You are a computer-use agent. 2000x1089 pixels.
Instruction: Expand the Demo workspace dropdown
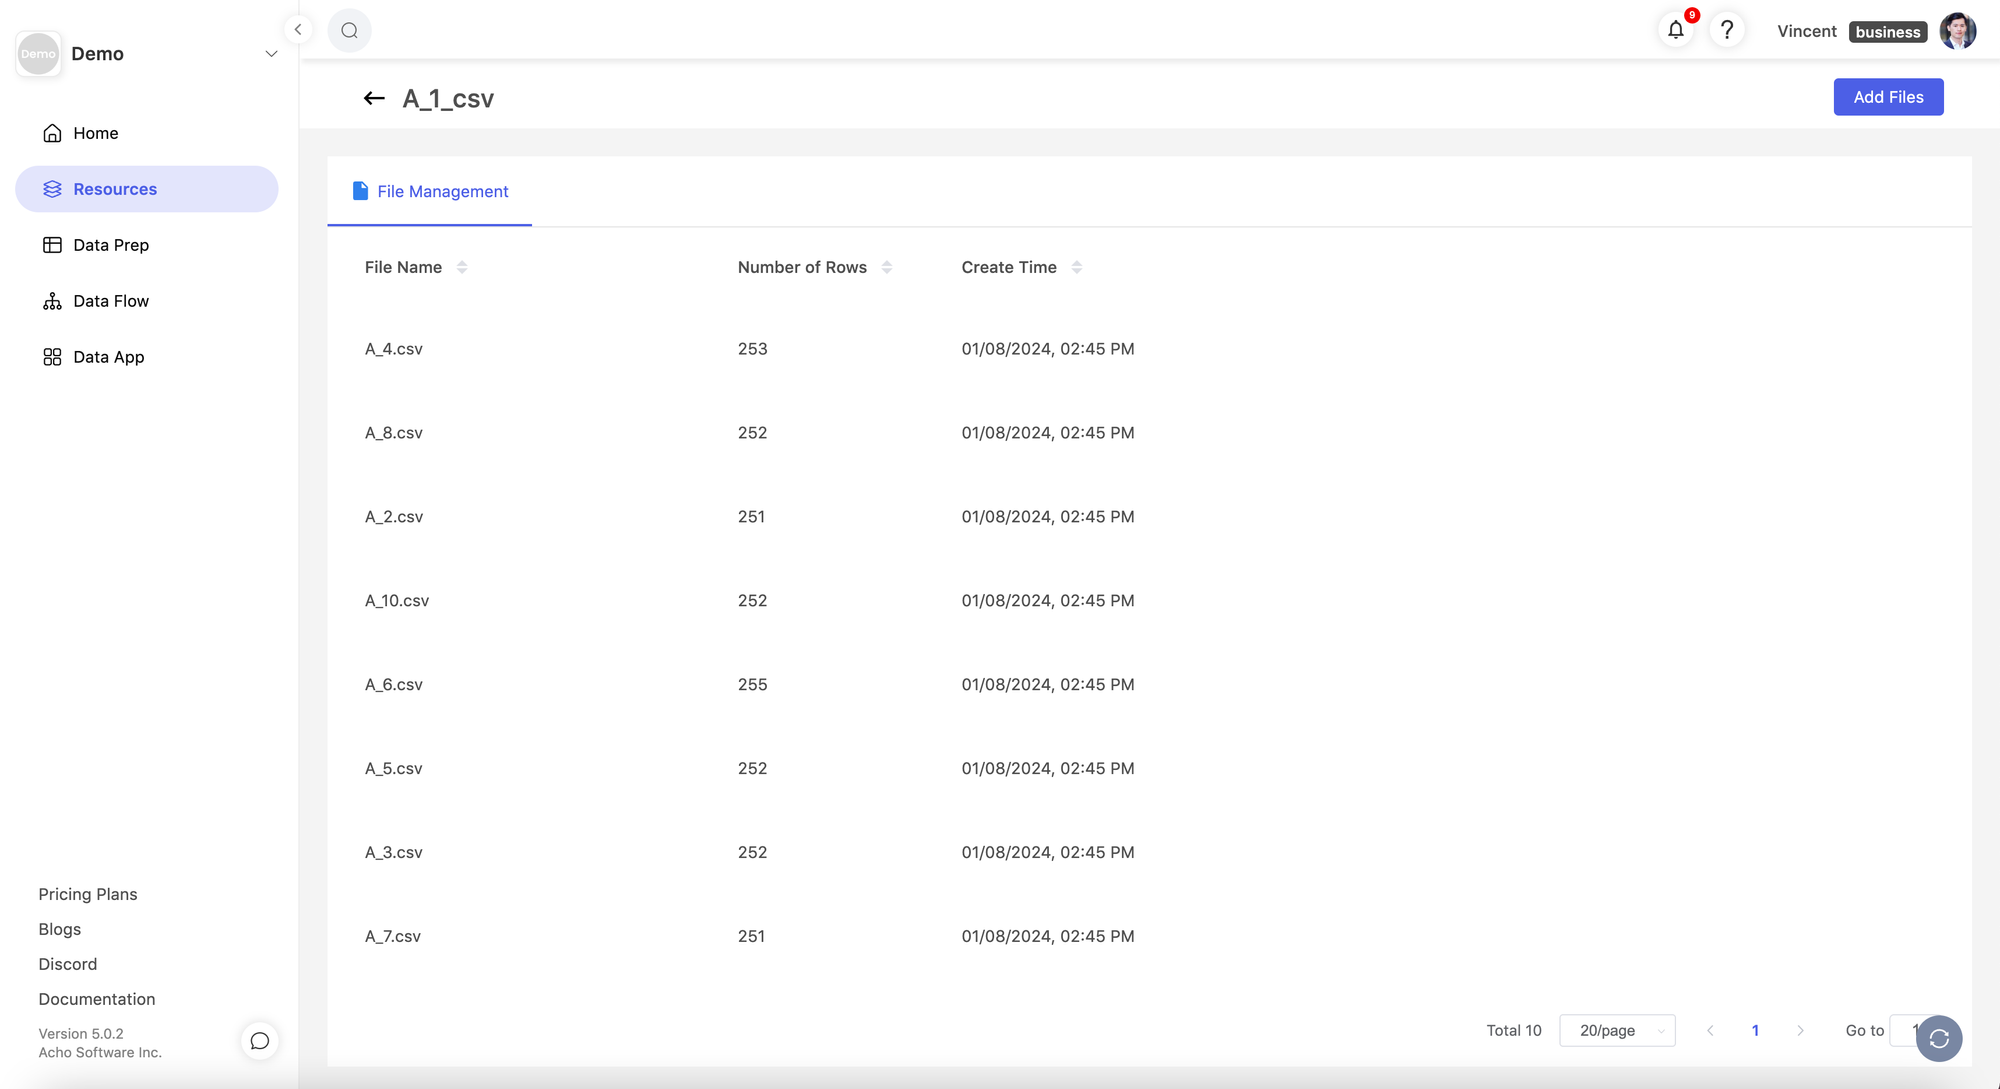click(271, 54)
